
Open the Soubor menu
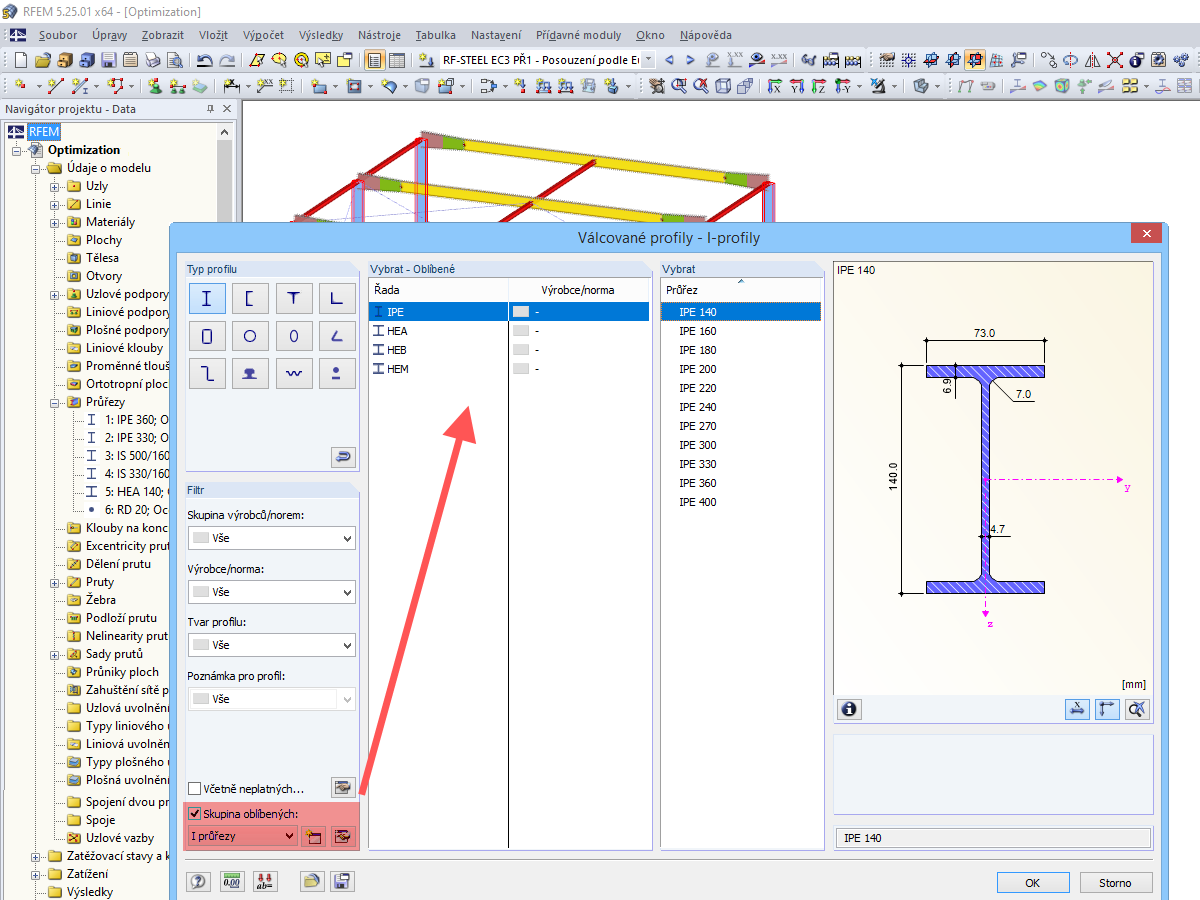(58, 35)
